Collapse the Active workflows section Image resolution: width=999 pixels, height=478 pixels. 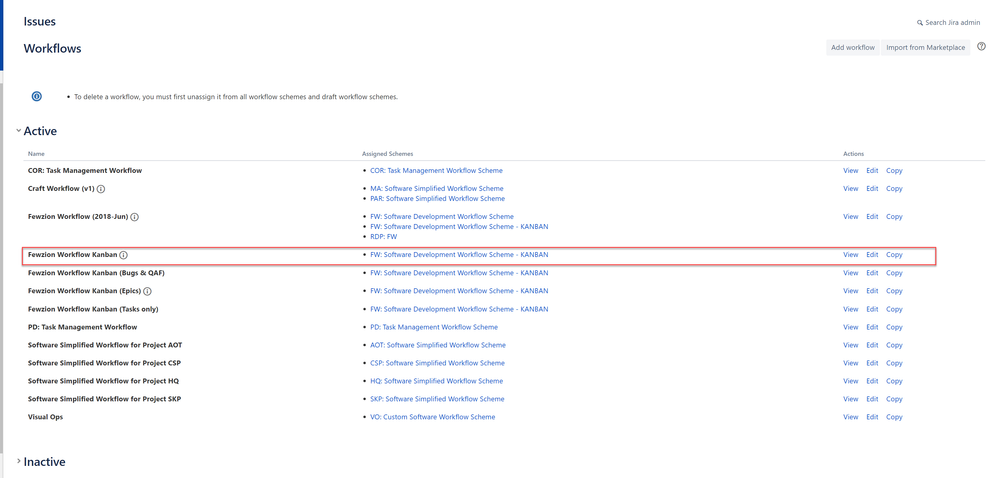(x=19, y=131)
